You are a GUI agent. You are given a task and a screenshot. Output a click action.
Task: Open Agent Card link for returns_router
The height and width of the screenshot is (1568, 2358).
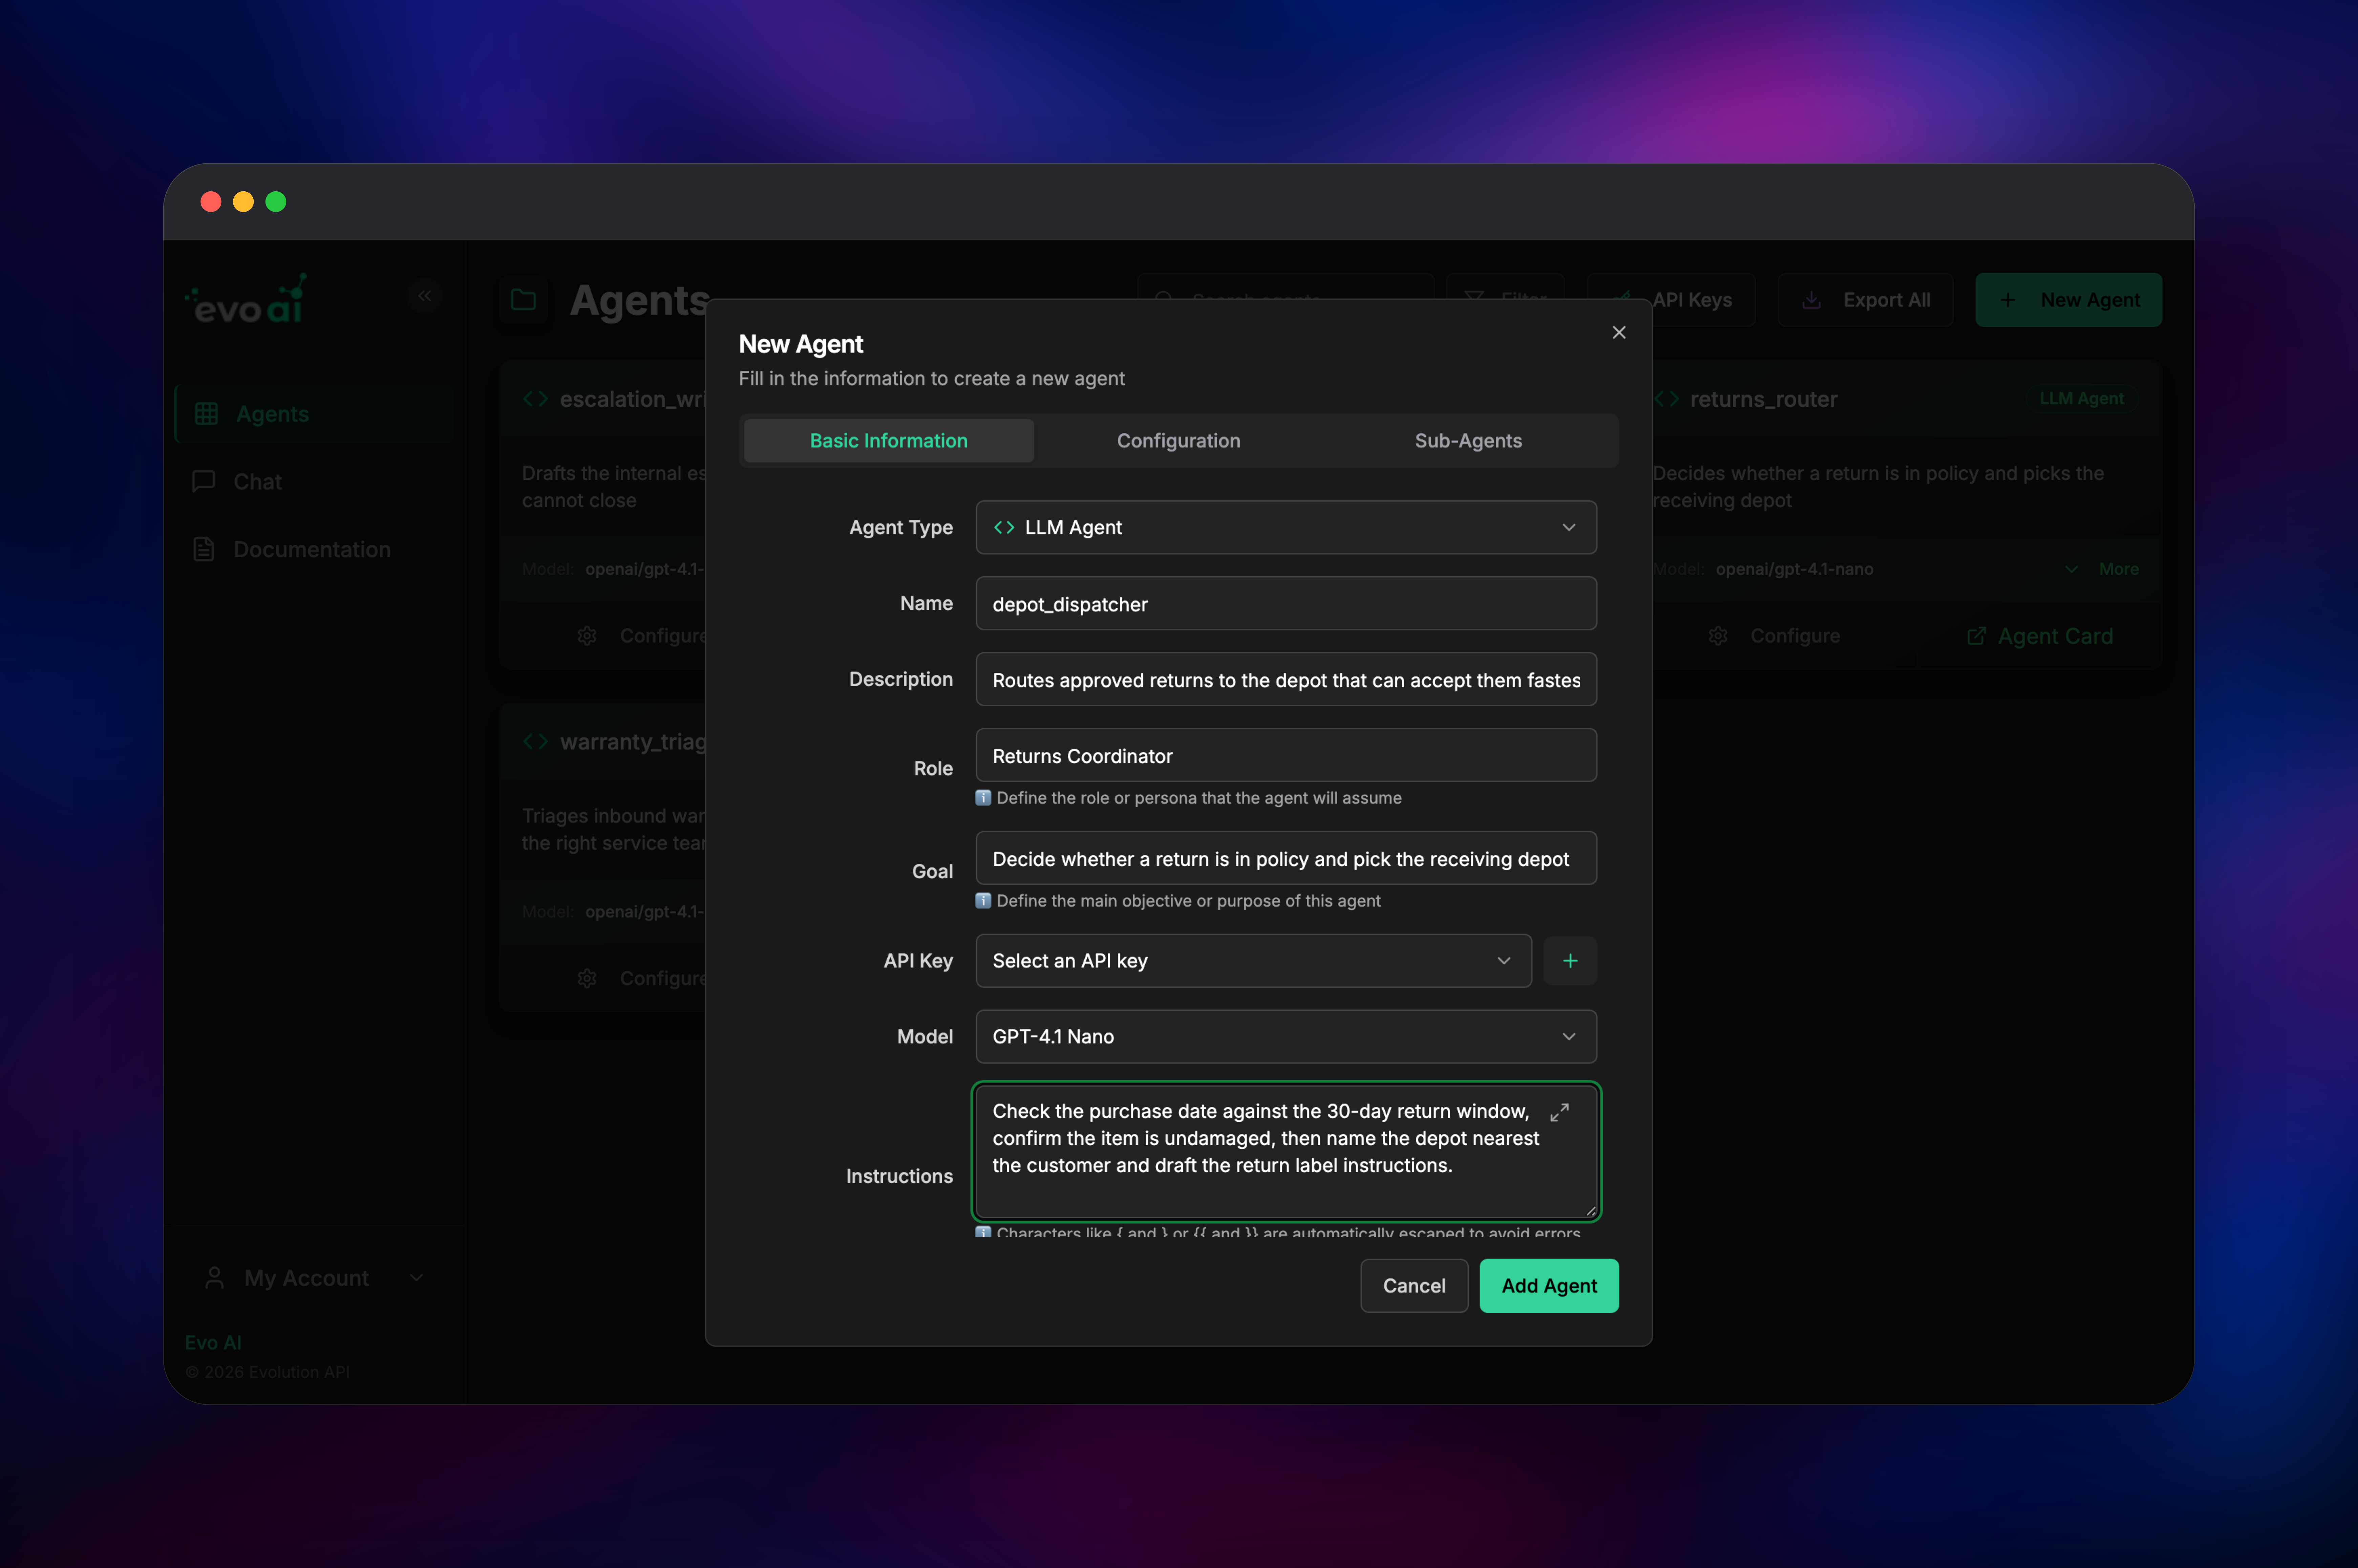click(x=2040, y=636)
